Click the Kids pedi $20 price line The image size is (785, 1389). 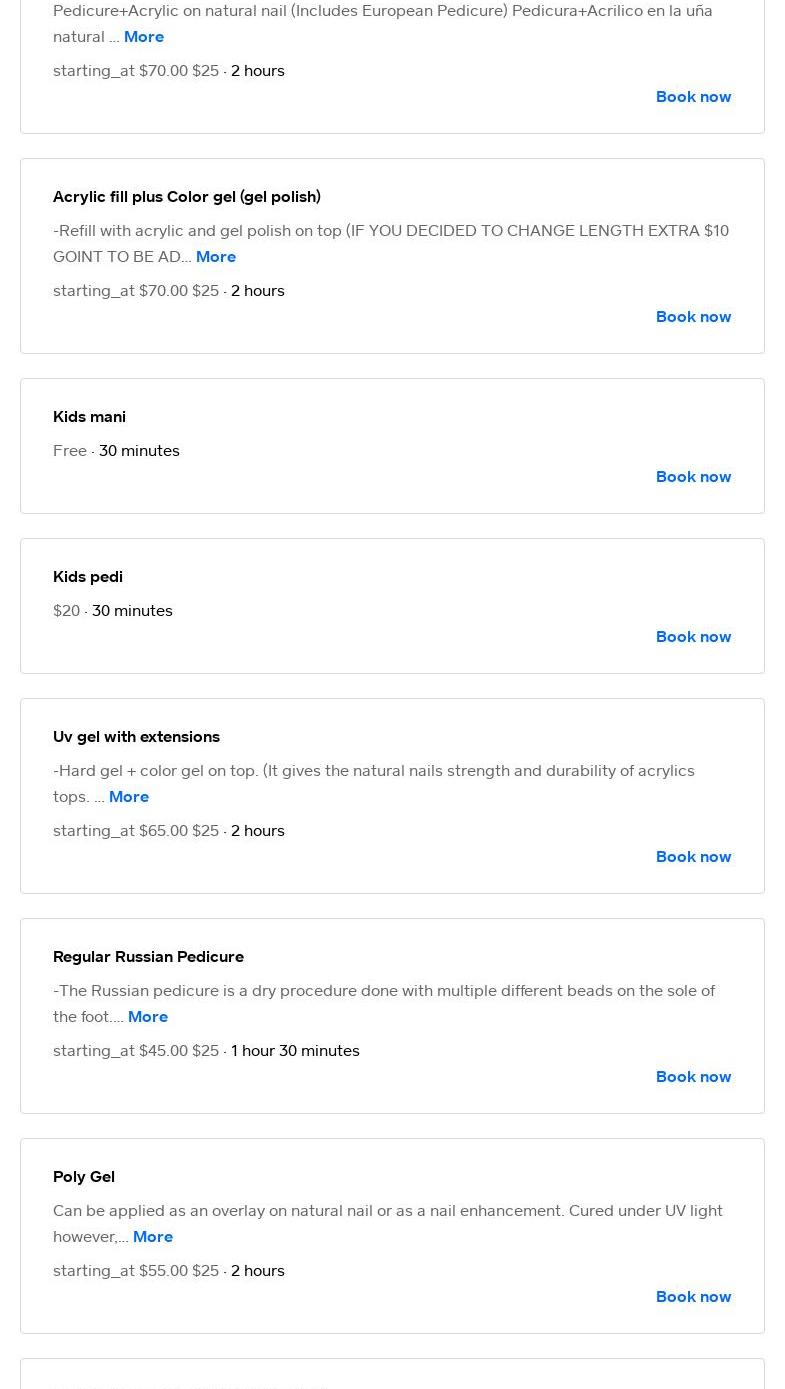tap(113, 611)
